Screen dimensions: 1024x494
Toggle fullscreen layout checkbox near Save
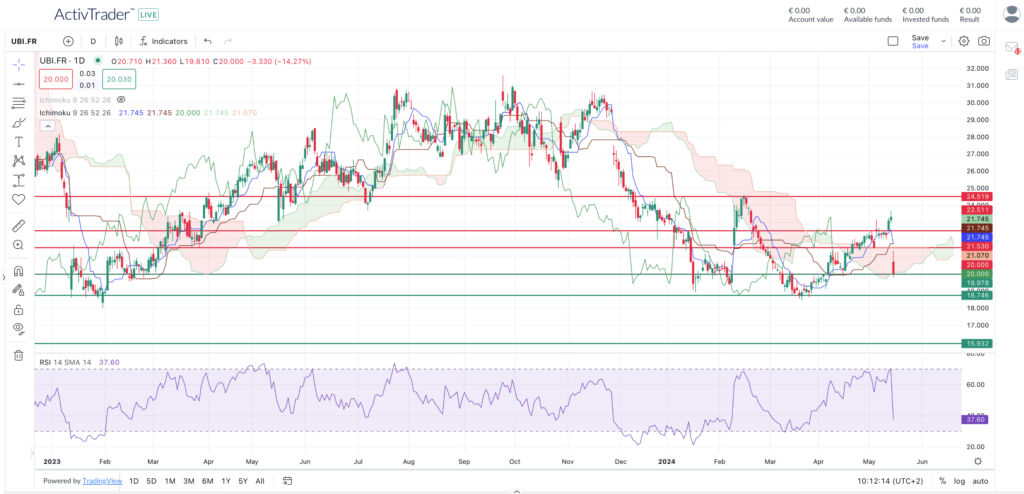[893, 41]
